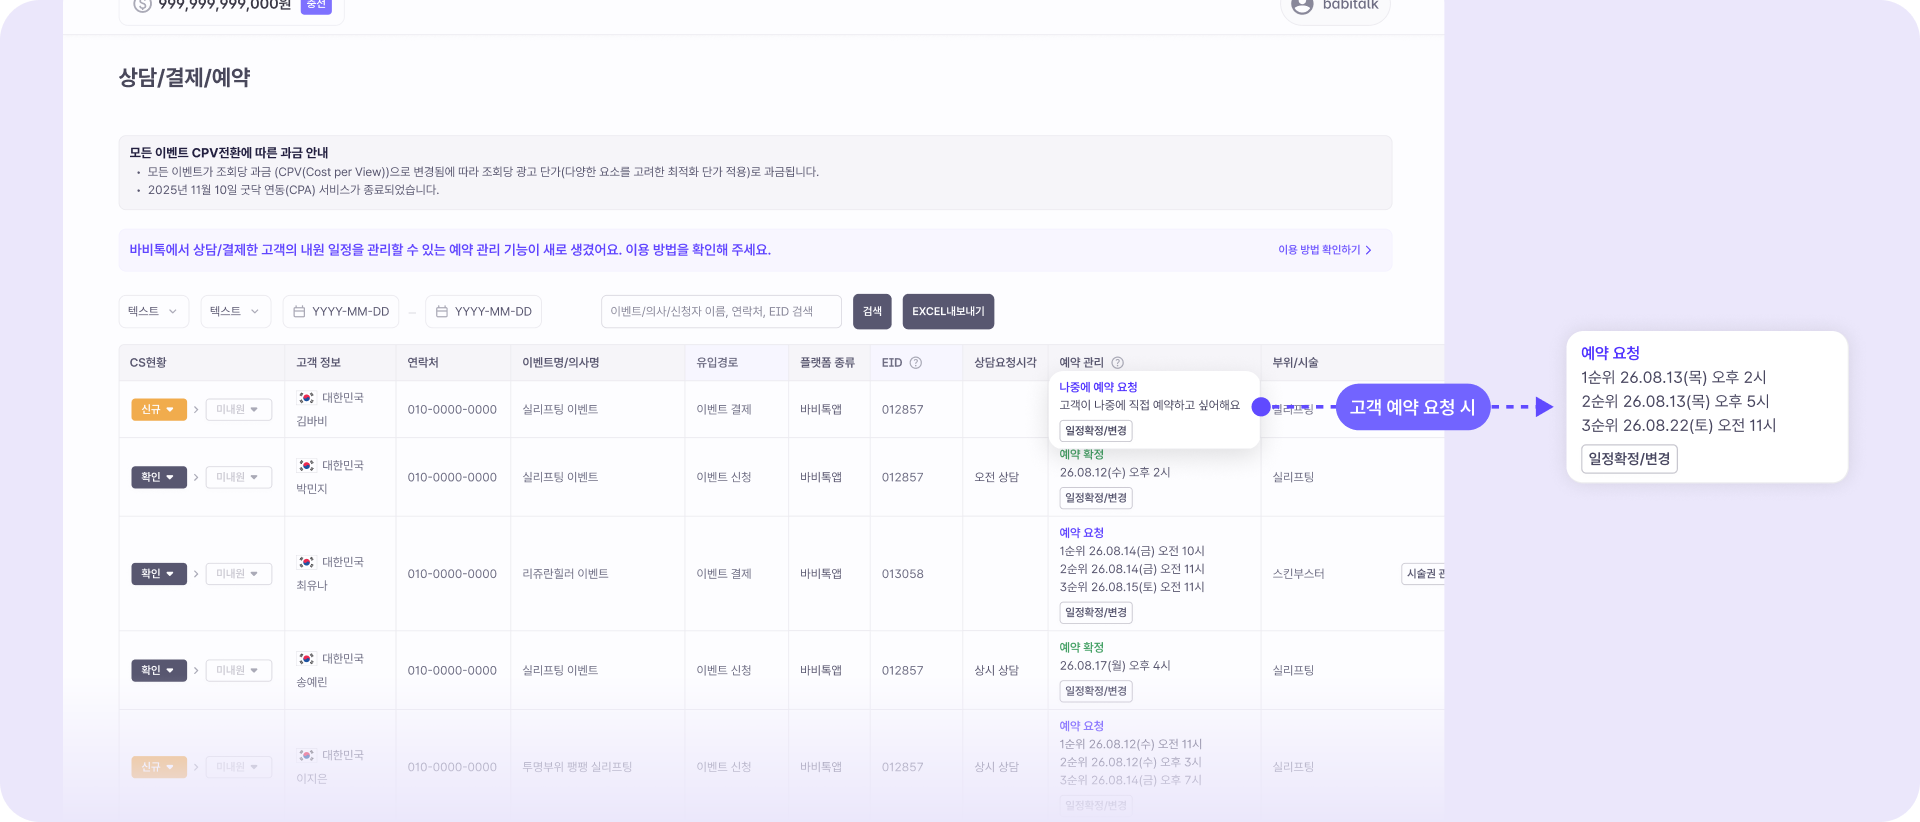Image resolution: width=1920 pixels, height=822 pixels.
Task: Click the 투명부위 팽팽 실리프팅 event name
Action: (x=577, y=767)
